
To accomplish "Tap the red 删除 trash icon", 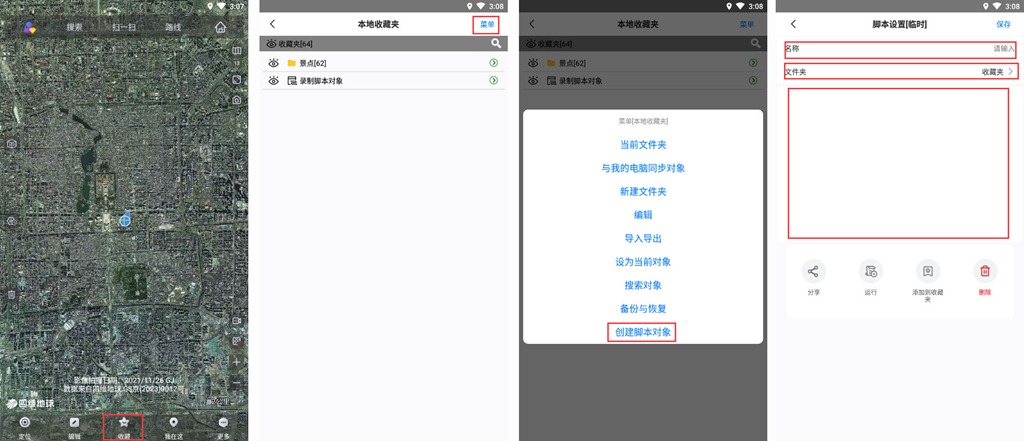I will click(x=985, y=271).
